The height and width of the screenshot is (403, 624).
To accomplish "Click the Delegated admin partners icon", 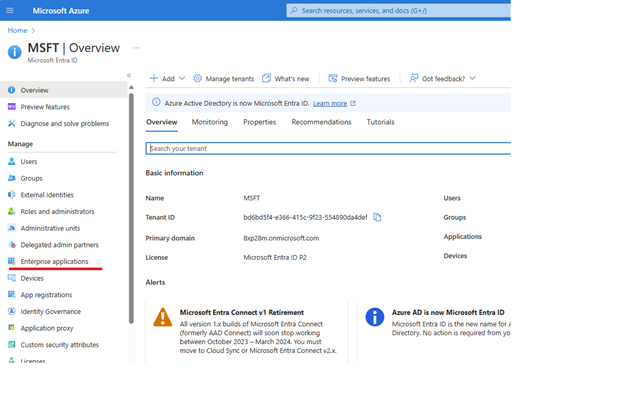I will 12,245.
